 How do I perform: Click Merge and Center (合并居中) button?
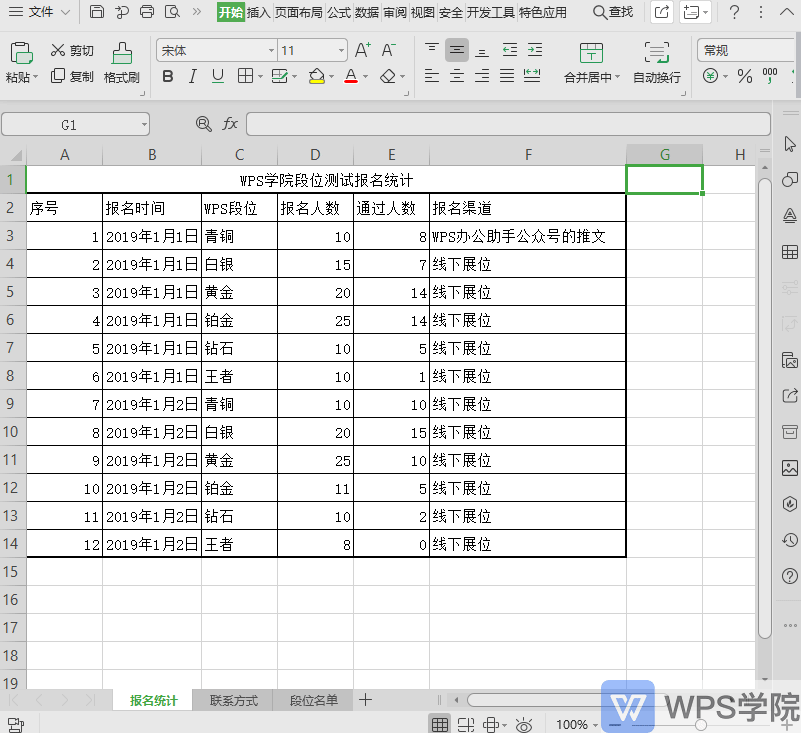pos(591,63)
